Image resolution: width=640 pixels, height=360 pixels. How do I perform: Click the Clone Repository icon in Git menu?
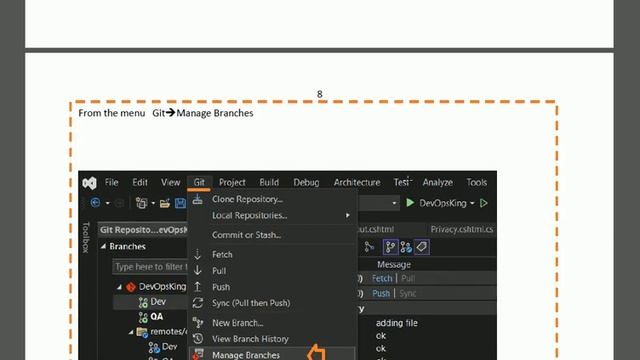pyautogui.click(x=198, y=199)
